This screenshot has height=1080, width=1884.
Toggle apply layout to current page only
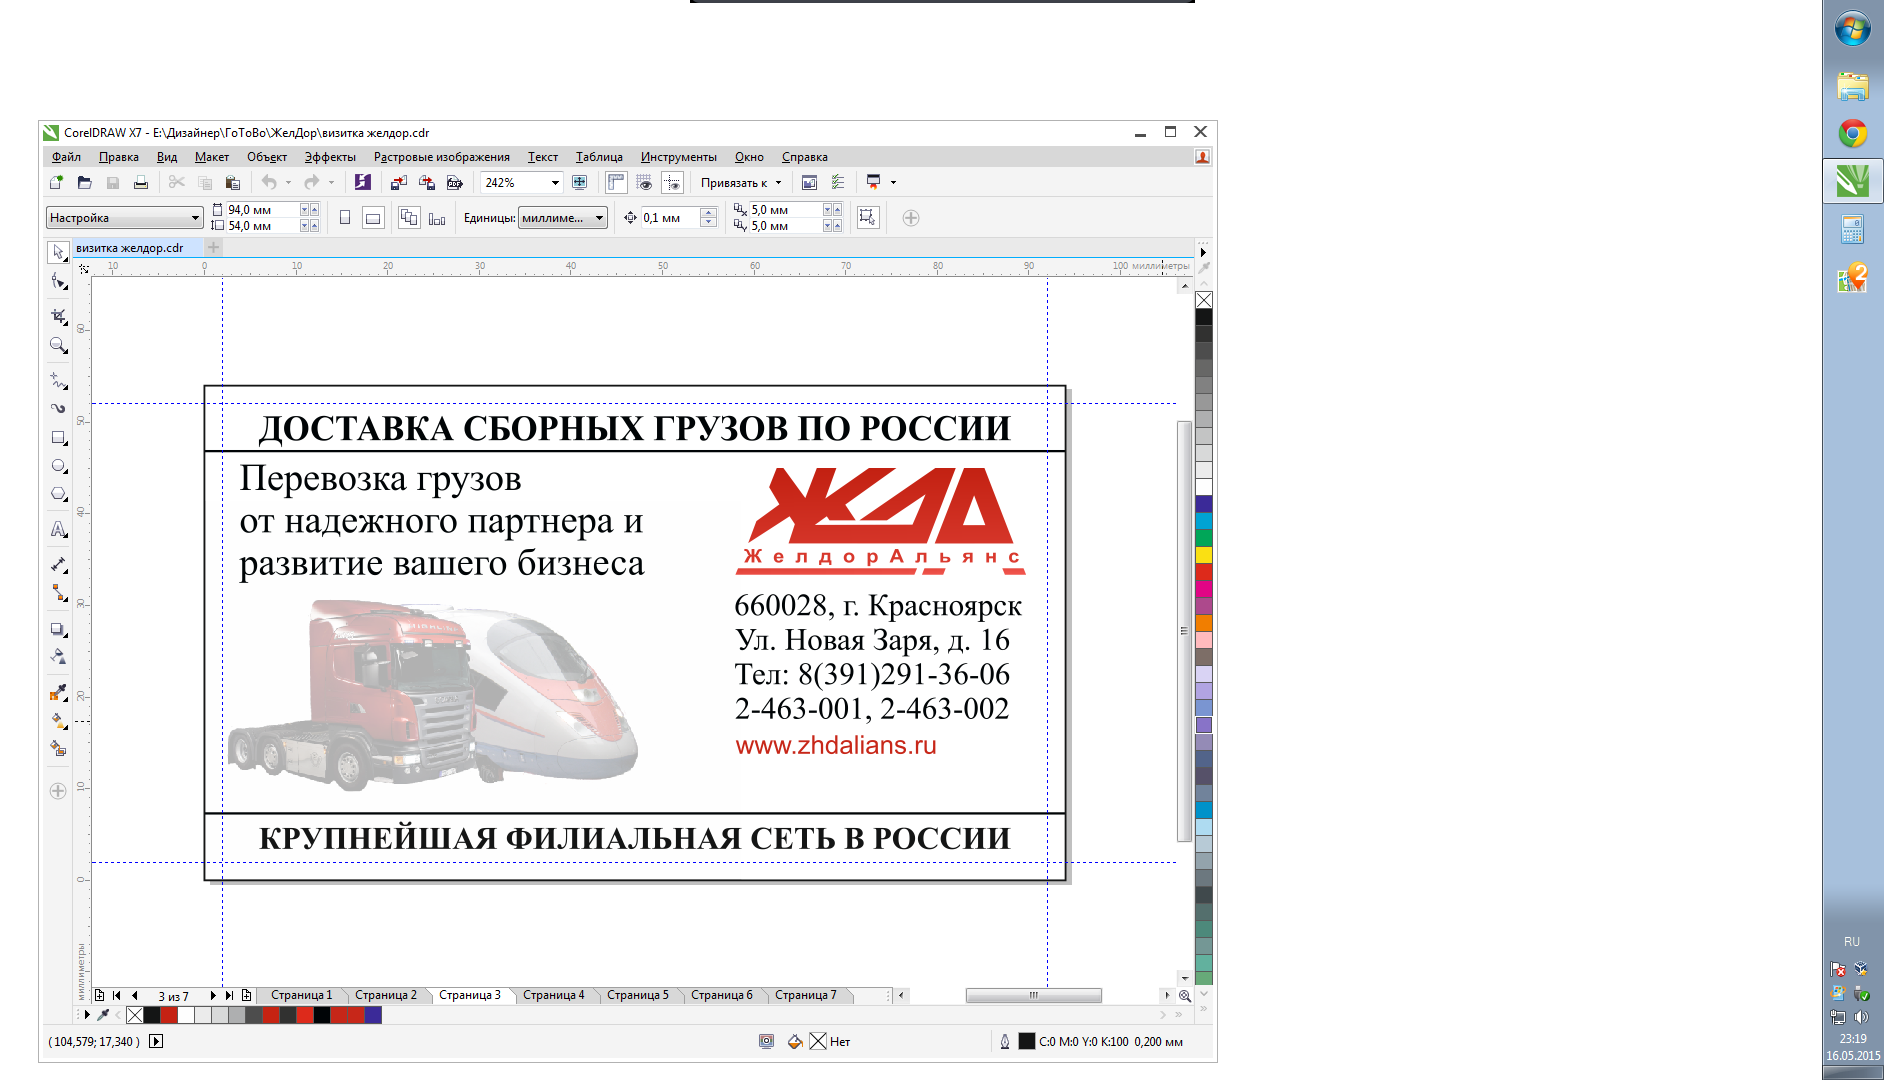point(437,218)
